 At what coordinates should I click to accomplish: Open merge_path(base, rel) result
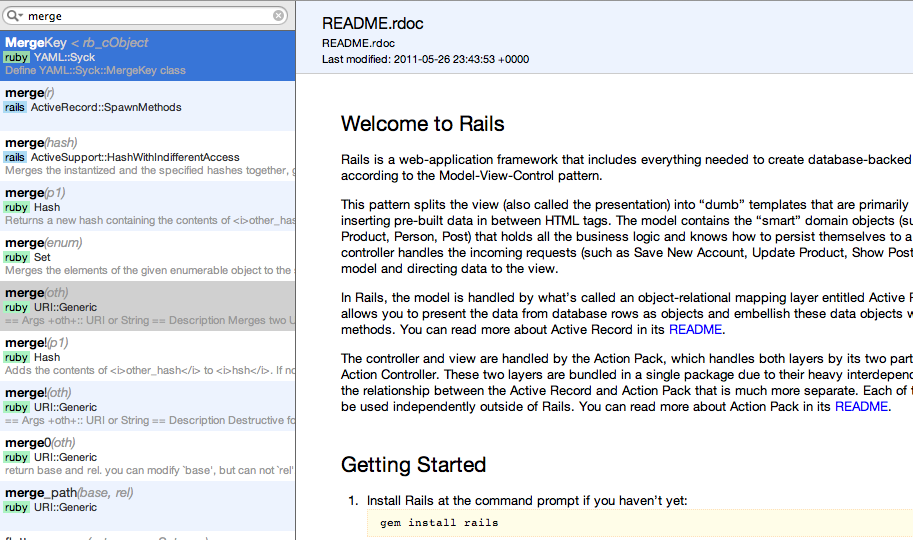pos(147,506)
